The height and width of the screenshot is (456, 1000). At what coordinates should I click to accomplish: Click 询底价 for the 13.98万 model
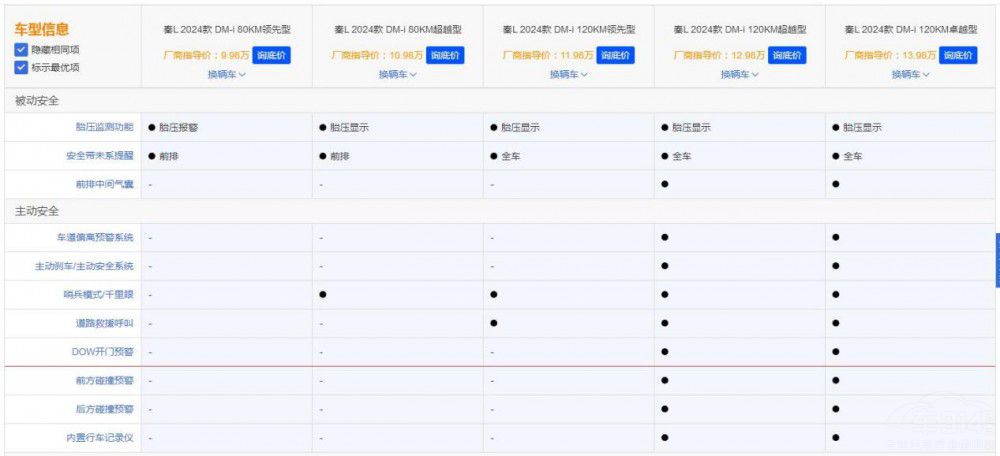[958, 55]
